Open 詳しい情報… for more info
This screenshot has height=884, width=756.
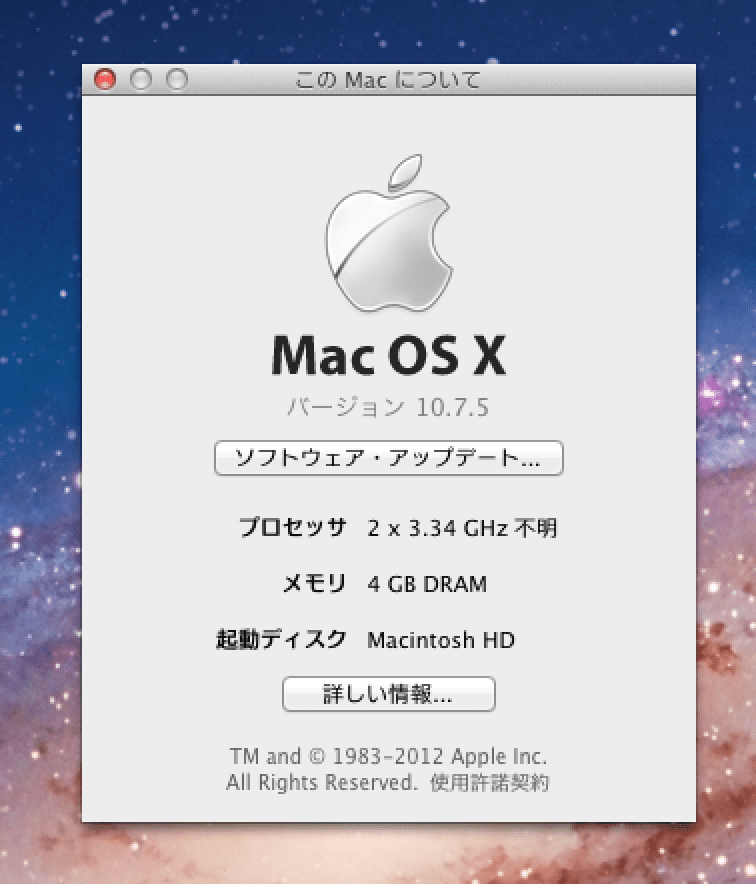point(388,694)
